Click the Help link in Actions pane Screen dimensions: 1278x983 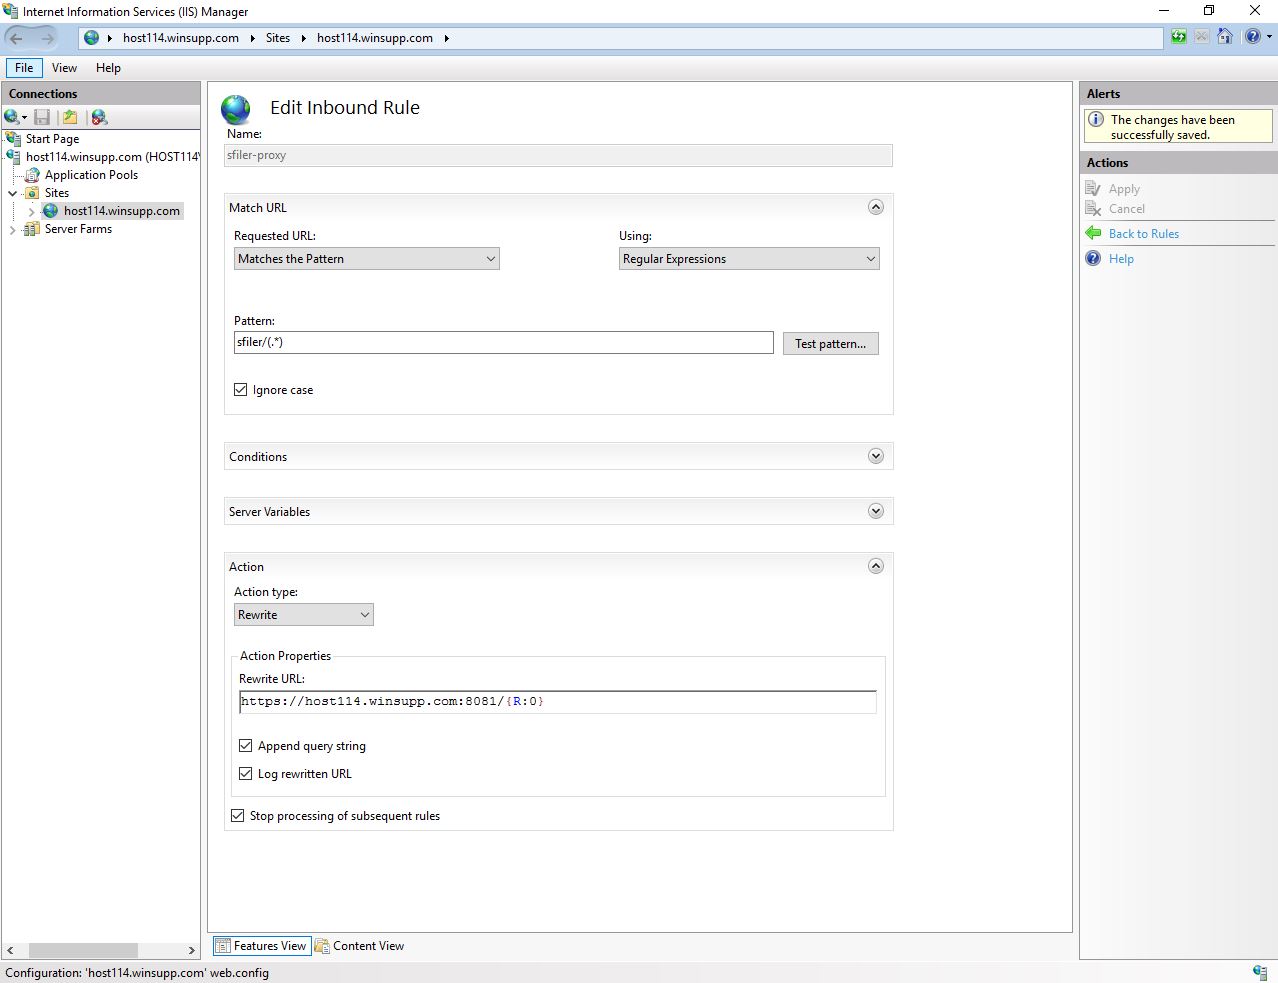(1121, 259)
